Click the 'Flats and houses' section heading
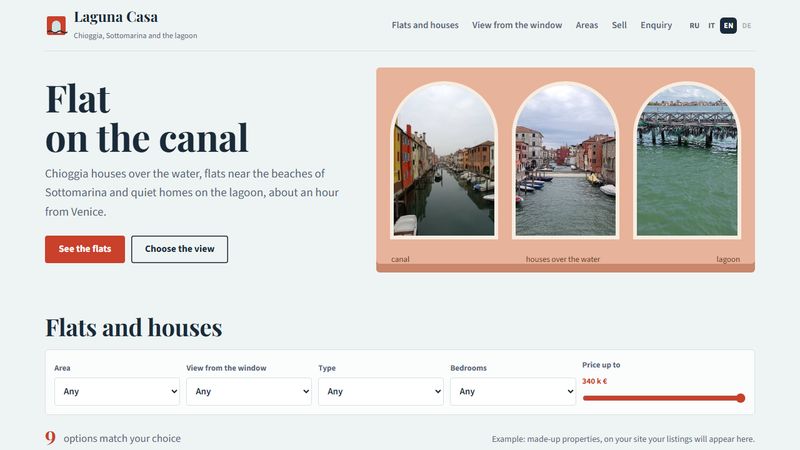The height and width of the screenshot is (450, 800). pyautogui.click(x=134, y=327)
